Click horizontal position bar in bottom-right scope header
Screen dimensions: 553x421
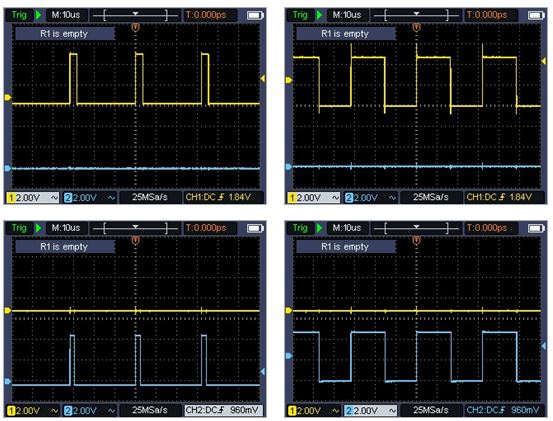click(417, 228)
